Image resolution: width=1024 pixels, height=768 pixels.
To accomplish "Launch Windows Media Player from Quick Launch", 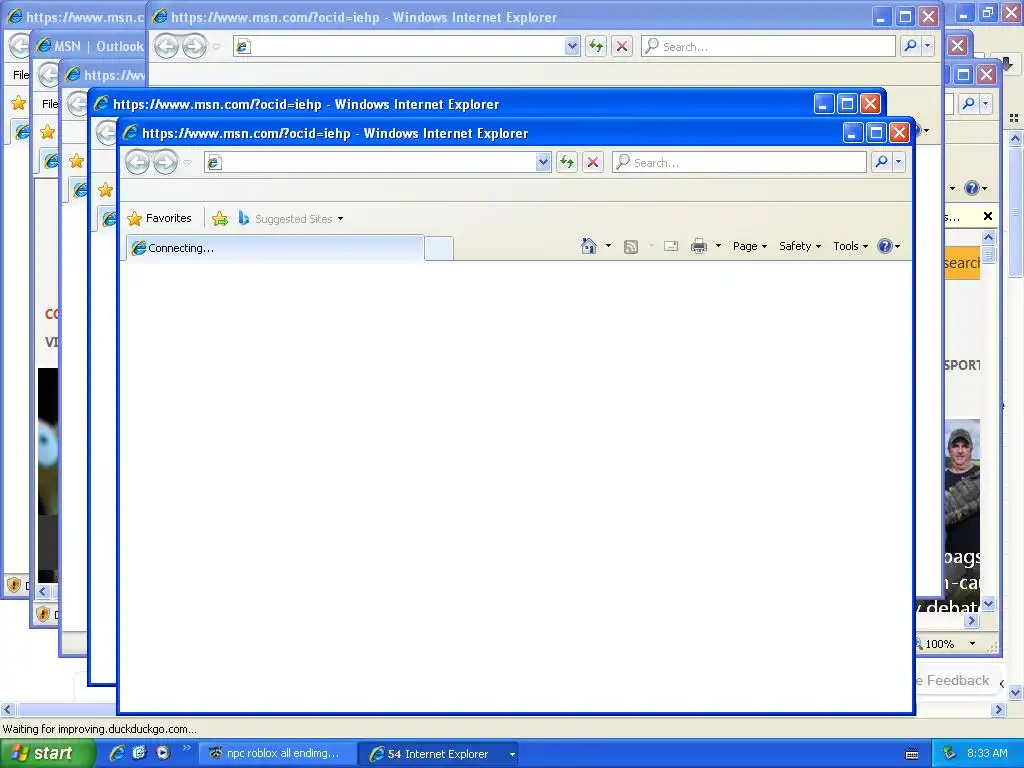I will click(x=163, y=753).
